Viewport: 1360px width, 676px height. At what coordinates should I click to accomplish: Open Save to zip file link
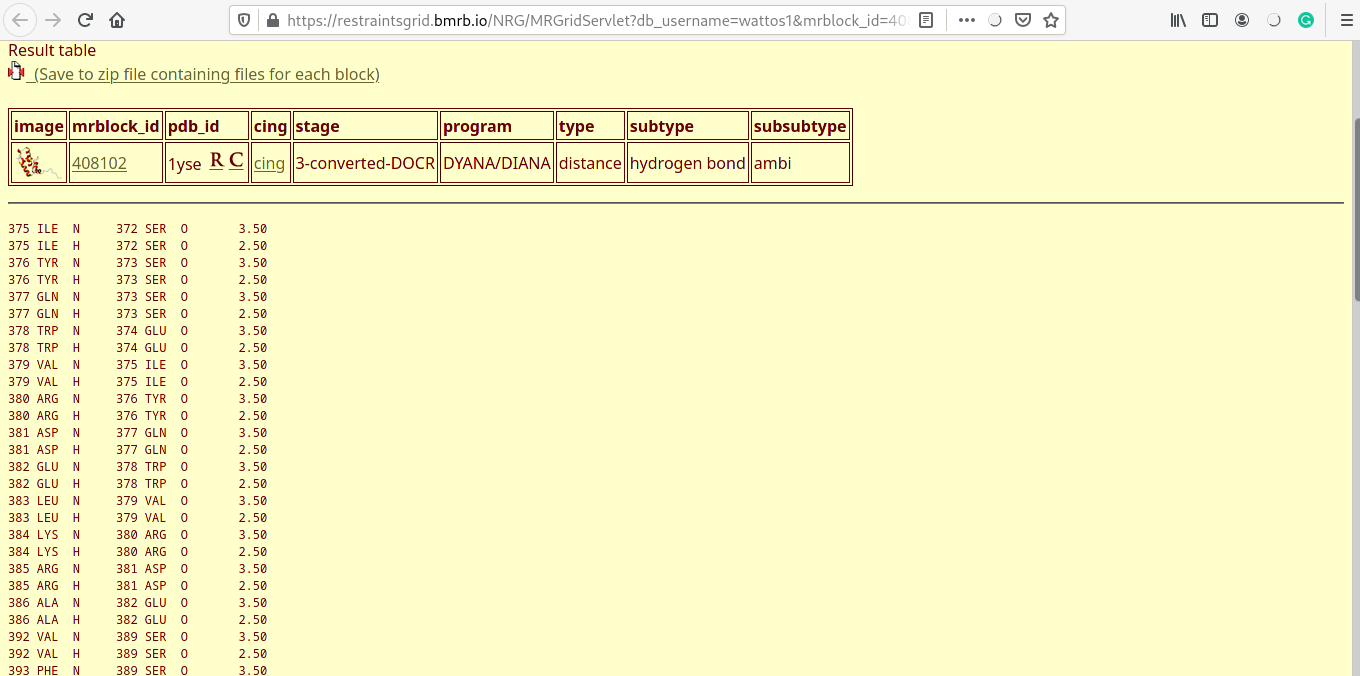click(206, 75)
